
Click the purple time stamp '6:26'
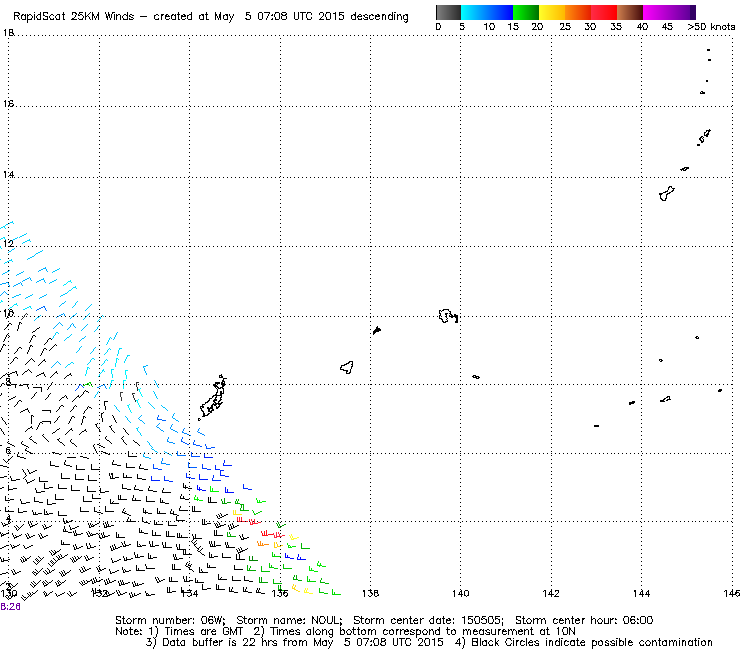point(10,607)
